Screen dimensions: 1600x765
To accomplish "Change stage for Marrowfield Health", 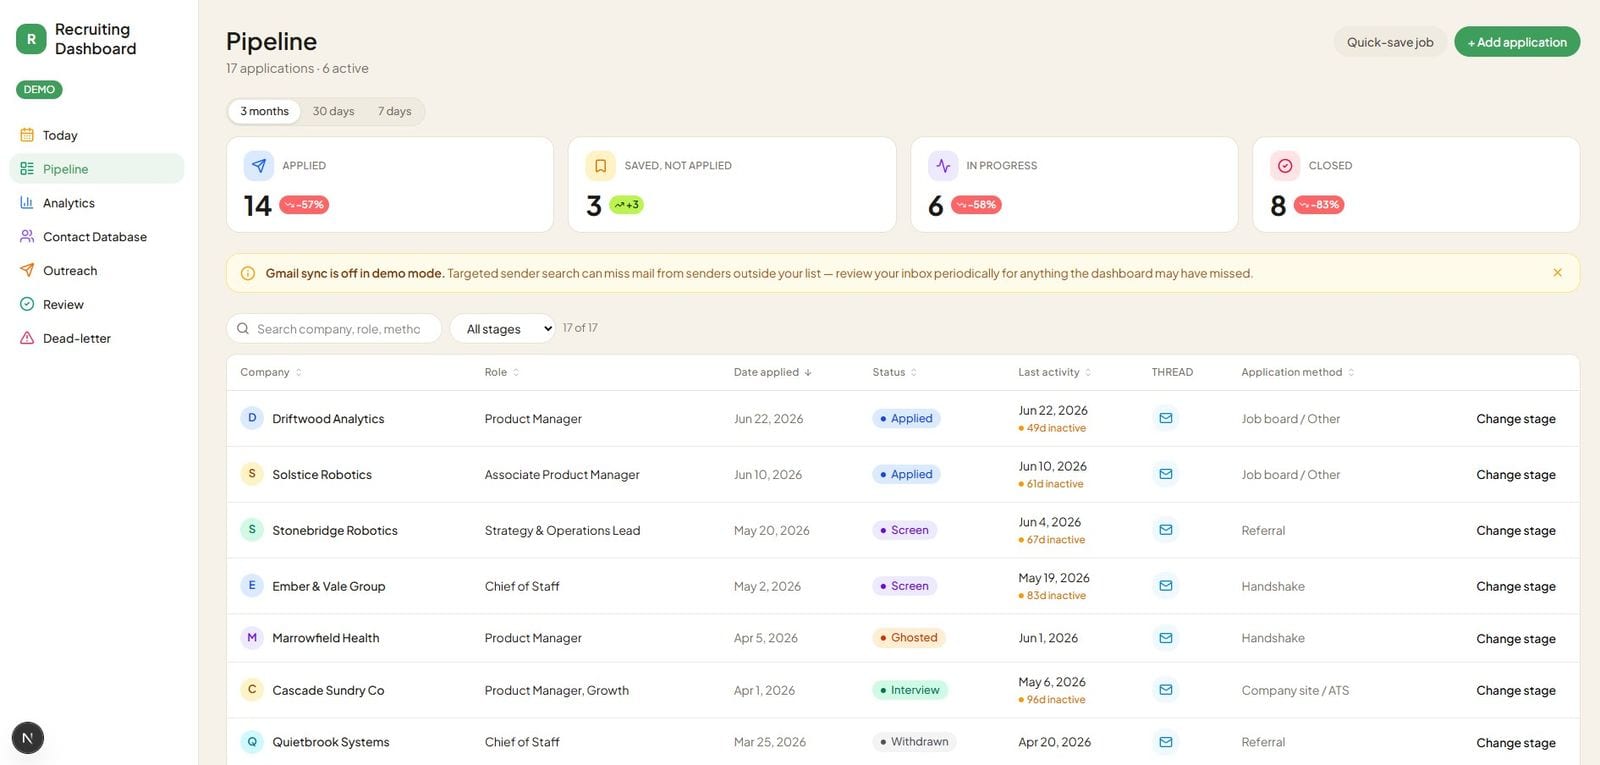I will [x=1516, y=639].
